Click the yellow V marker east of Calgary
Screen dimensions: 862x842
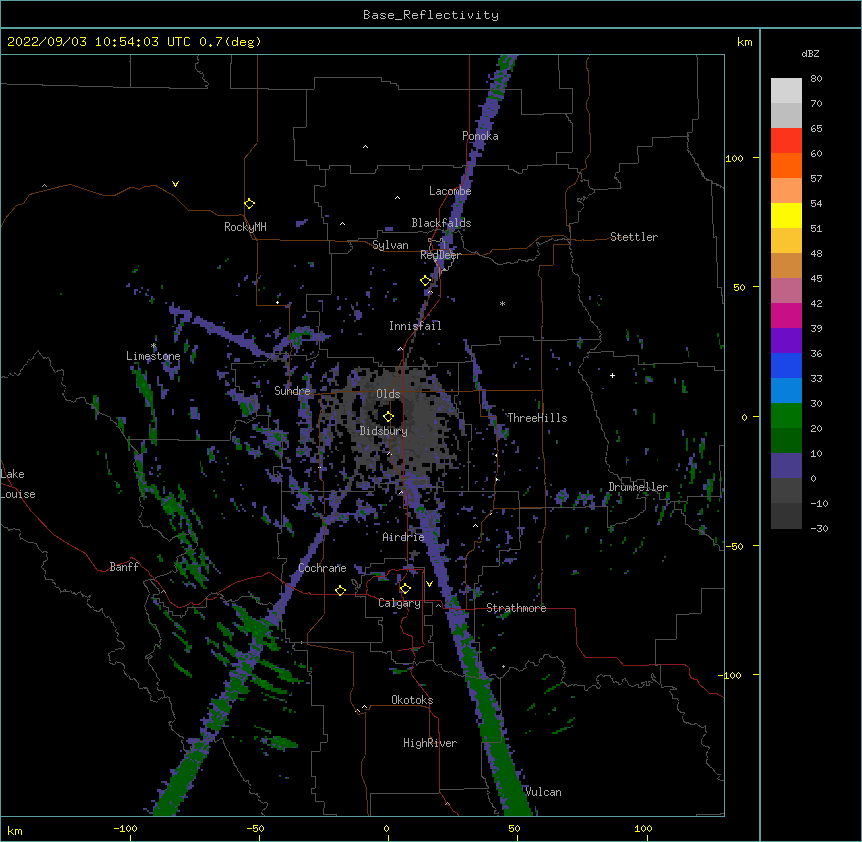pyautogui.click(x=429, y=584)
